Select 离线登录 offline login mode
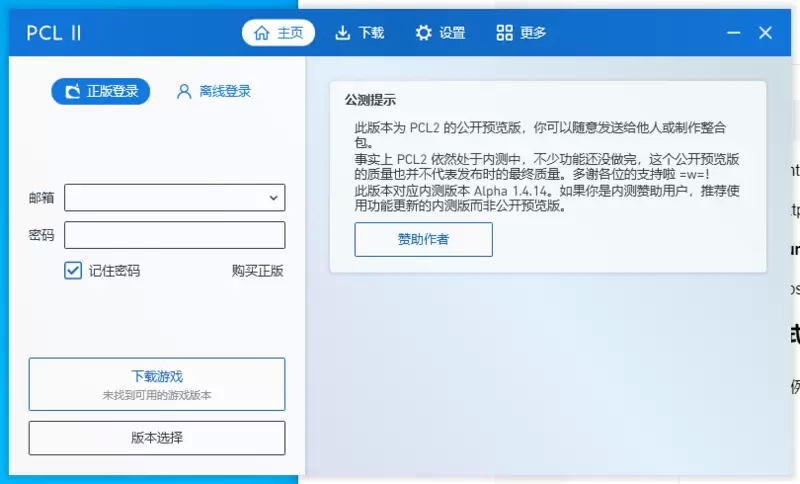 (x=213, y=91)
